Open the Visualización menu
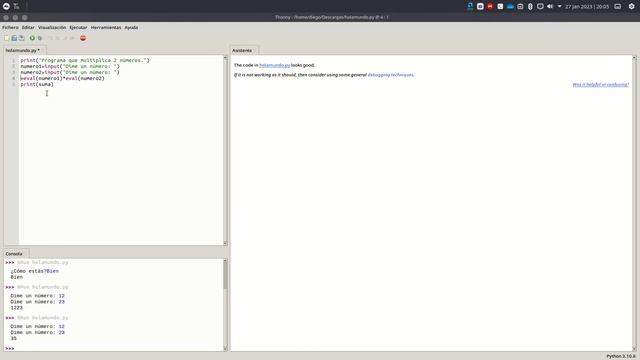This screenshot has width=640, height=360. tap(52, 27)
